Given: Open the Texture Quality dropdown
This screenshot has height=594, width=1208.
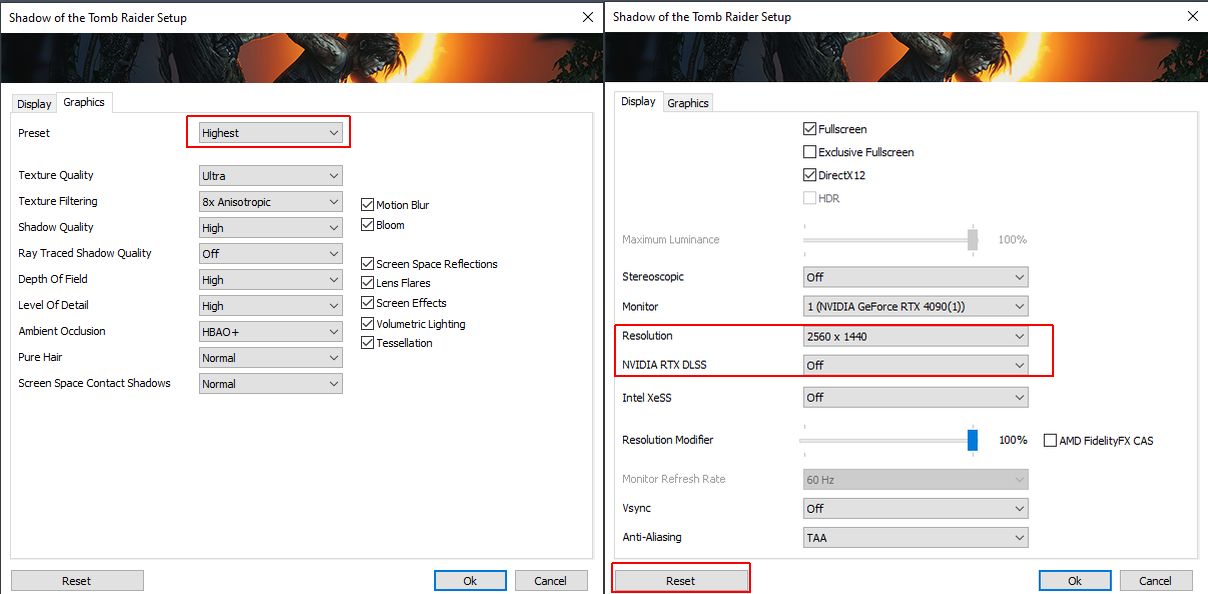Looking at the screenshot, I should click(x=270, y=175).
